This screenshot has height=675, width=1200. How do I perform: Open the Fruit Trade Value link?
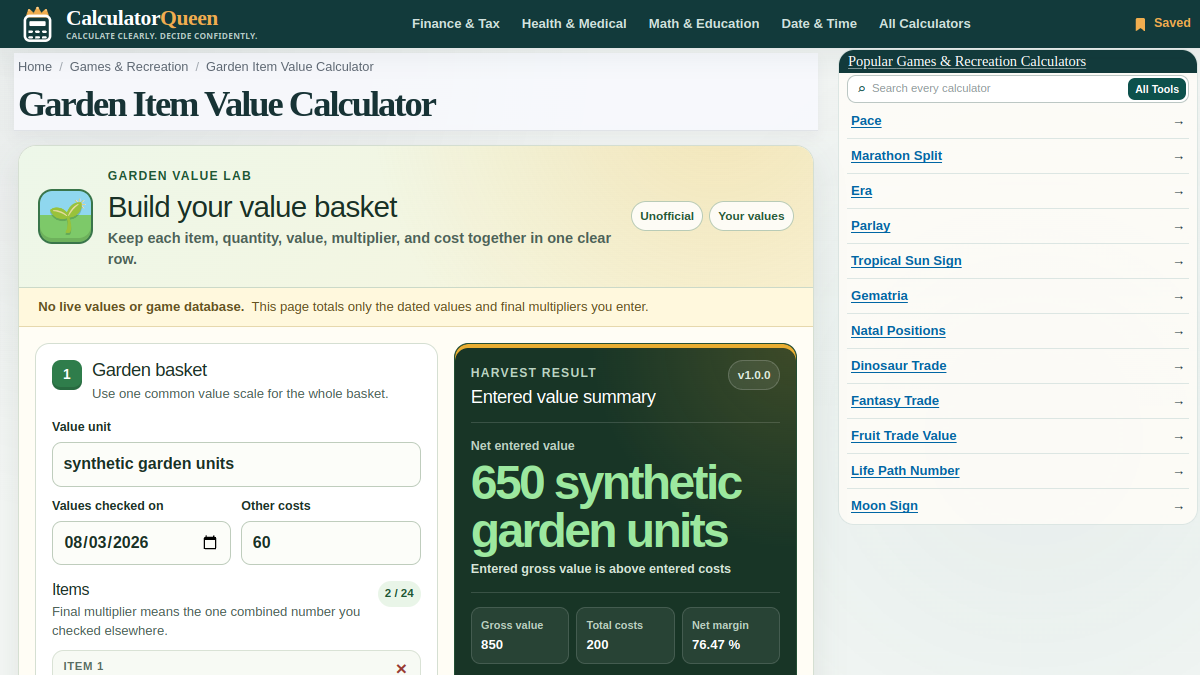click(x=903, y=436)
